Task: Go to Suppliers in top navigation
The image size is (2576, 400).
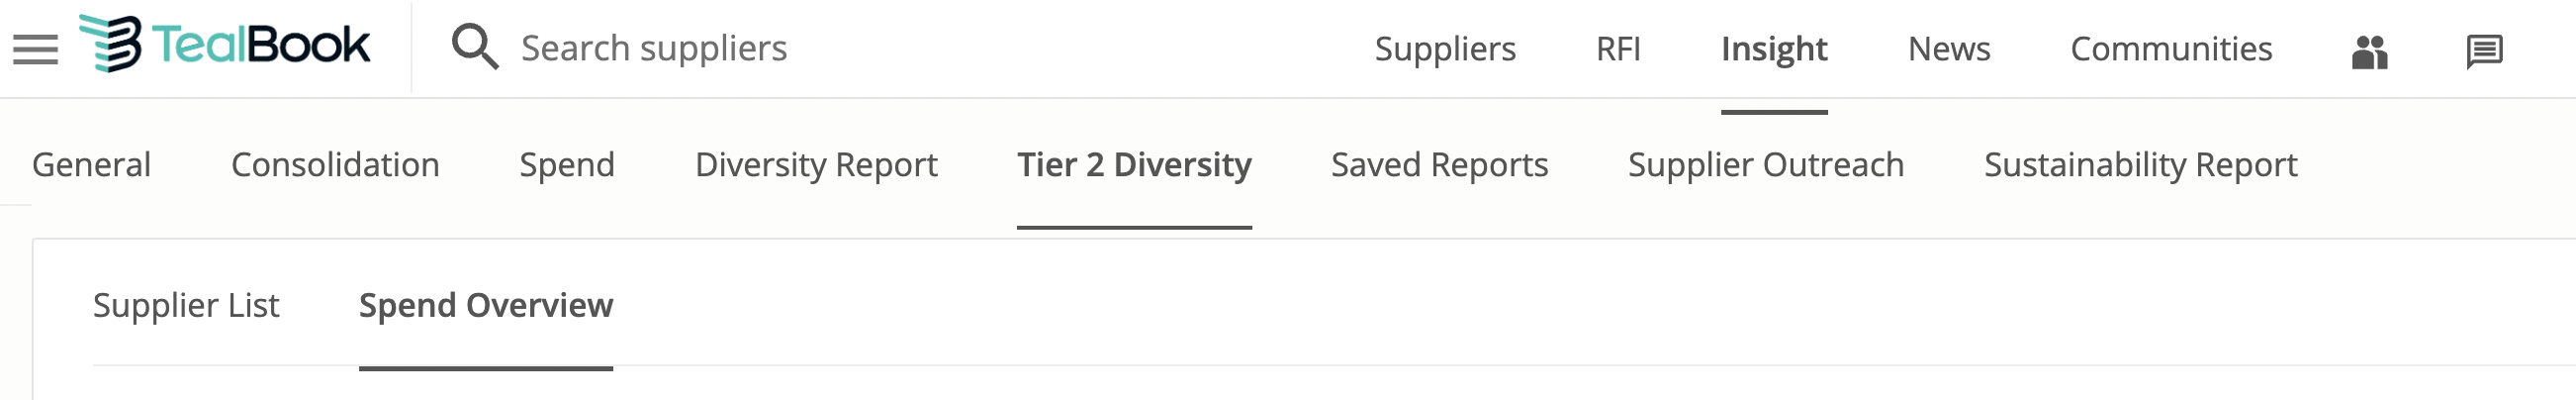Action: (x=1445, y=49)
